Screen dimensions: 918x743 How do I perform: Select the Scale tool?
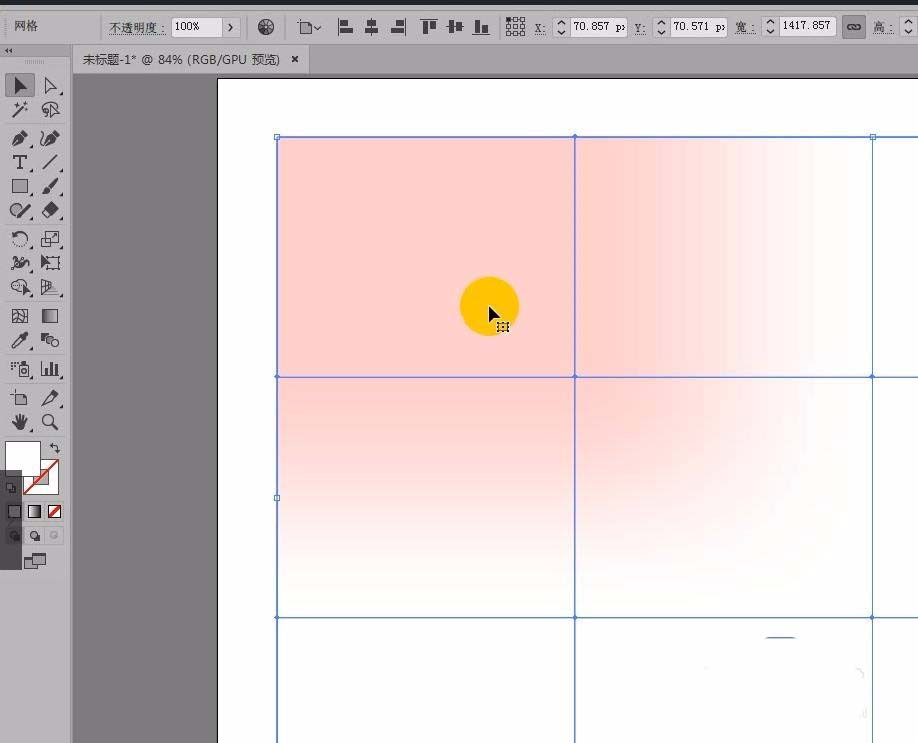tap(50, 239)
